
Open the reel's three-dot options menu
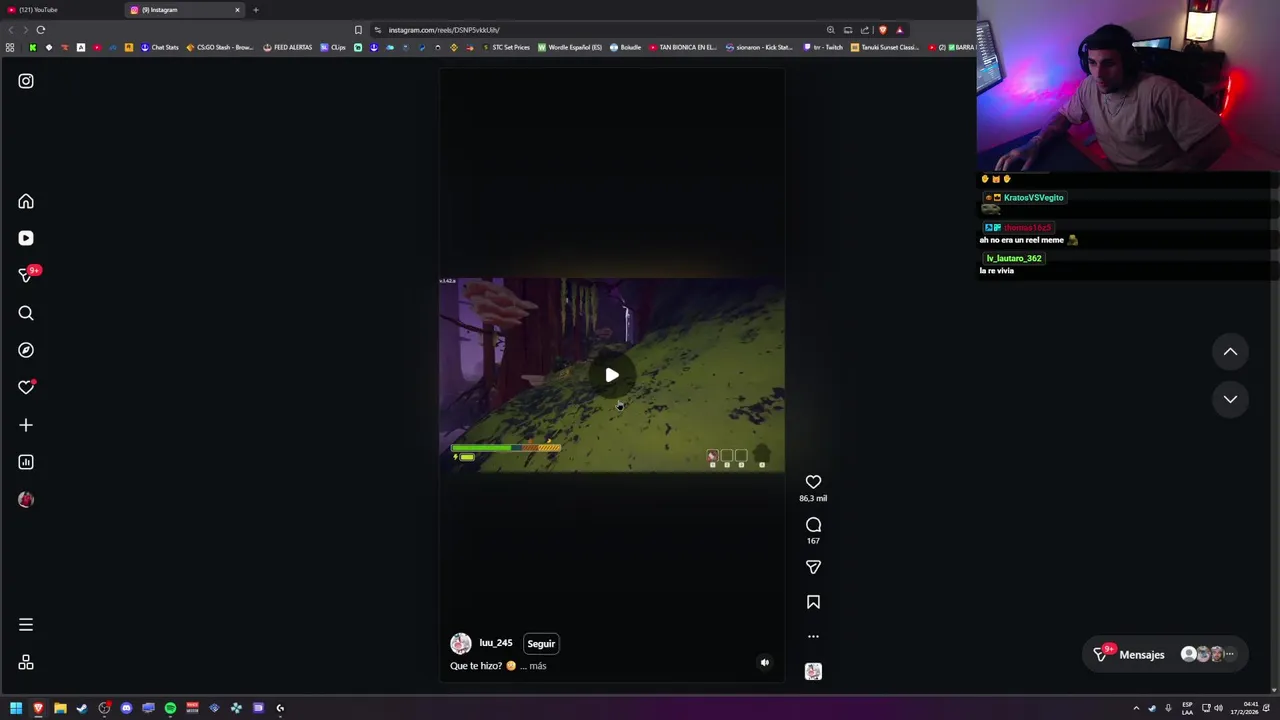click(813, 636)
